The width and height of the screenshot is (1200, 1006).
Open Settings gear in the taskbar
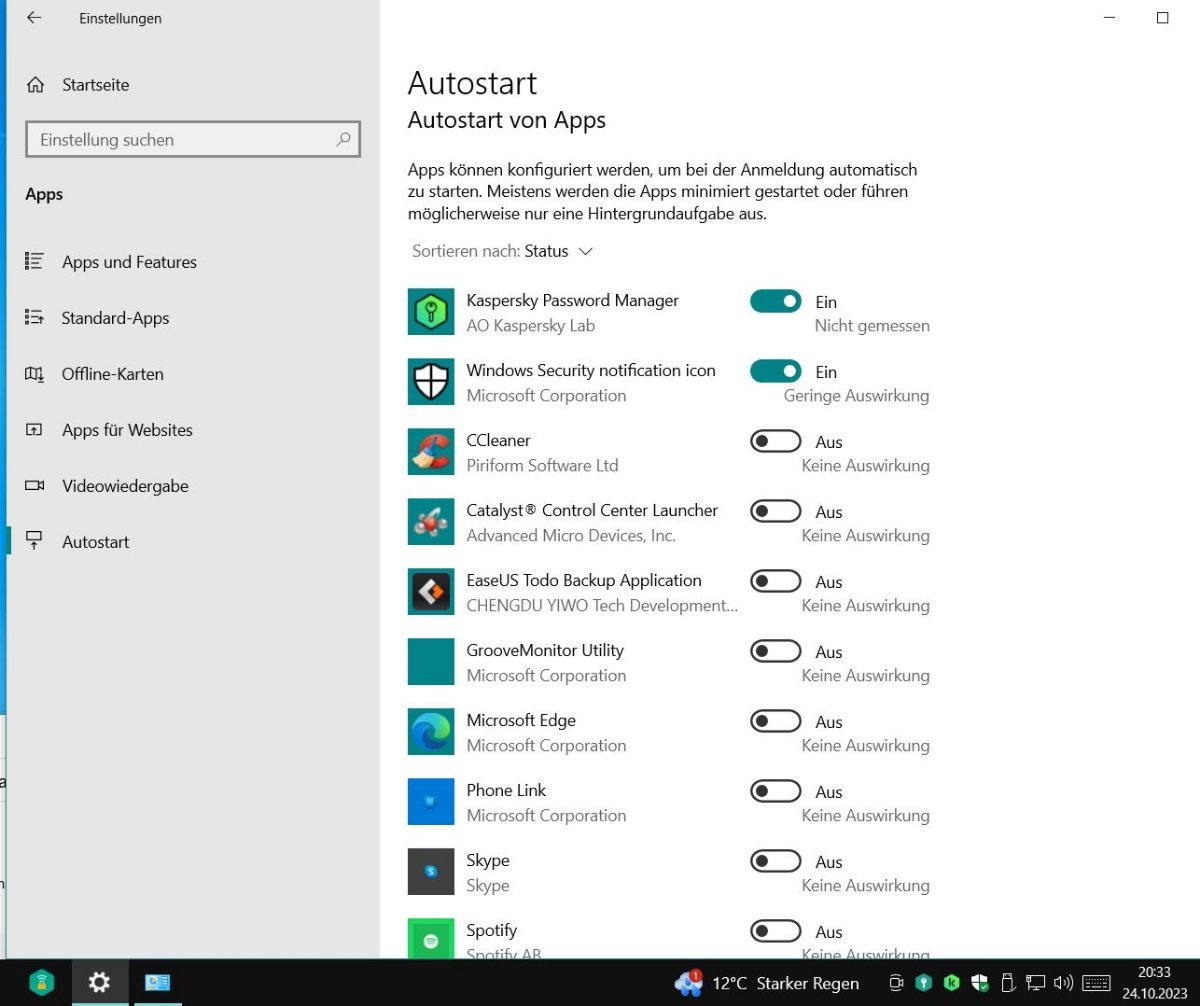tap(99, 982)
